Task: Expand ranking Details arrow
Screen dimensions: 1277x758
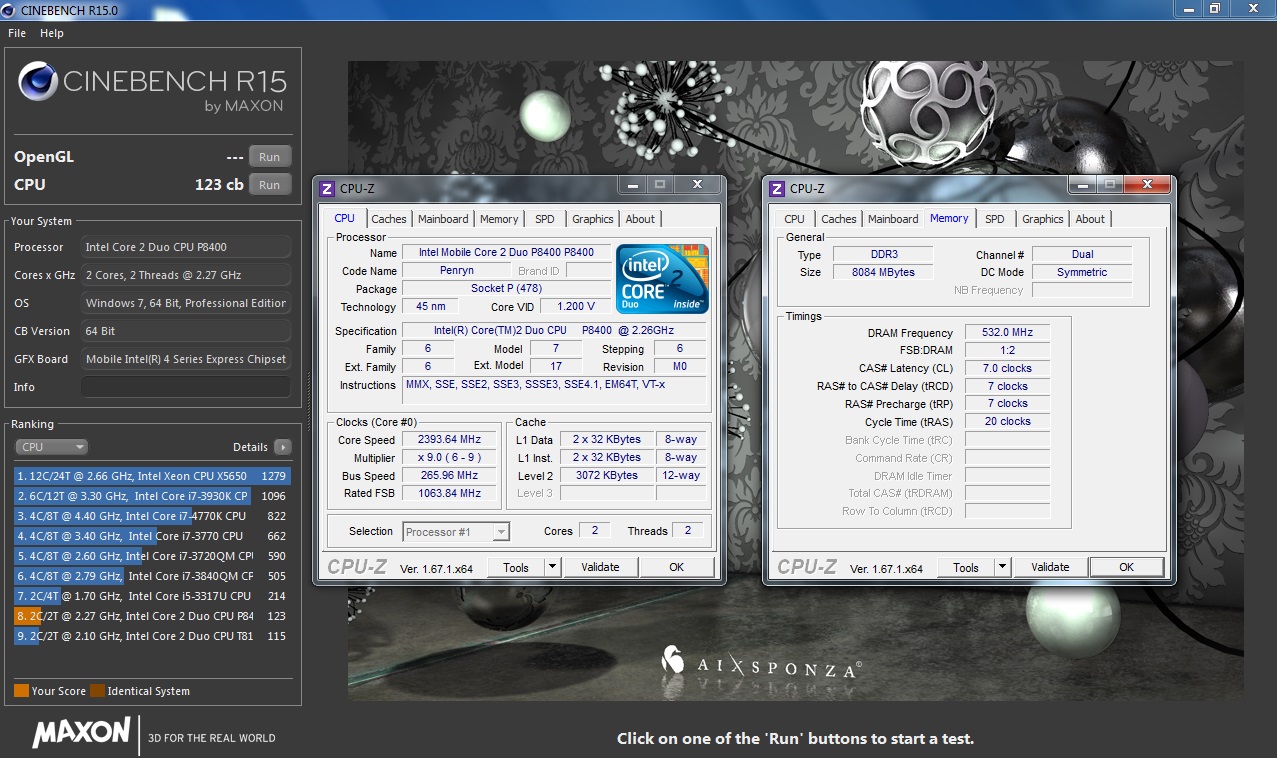Action: (283, 447)
